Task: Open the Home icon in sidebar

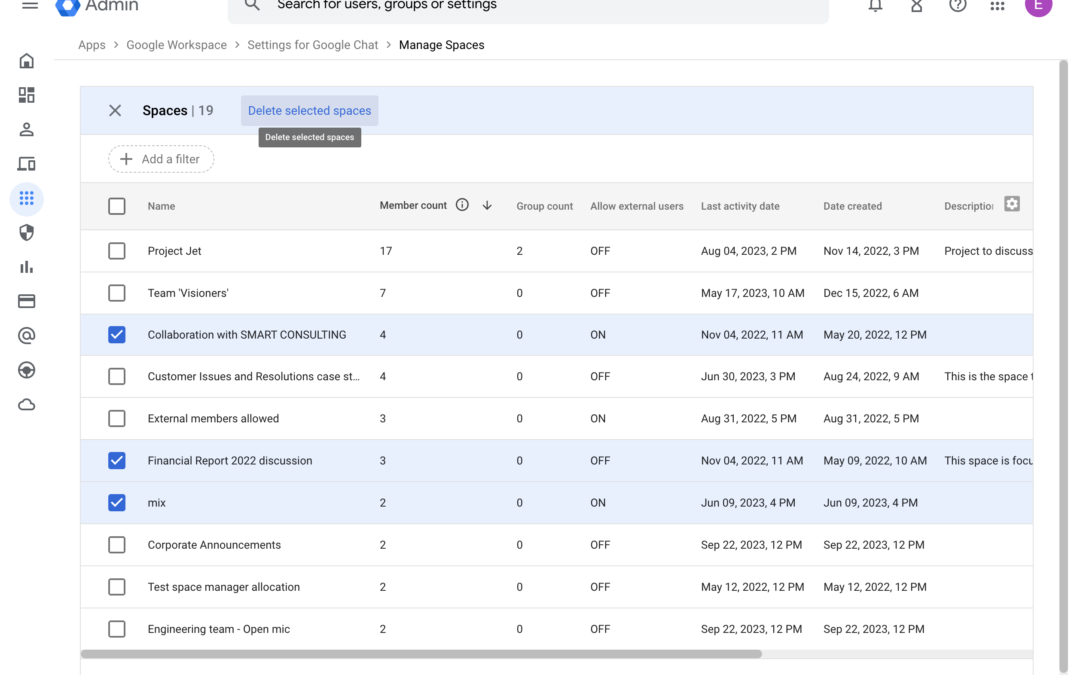Action: pos(26,61)
